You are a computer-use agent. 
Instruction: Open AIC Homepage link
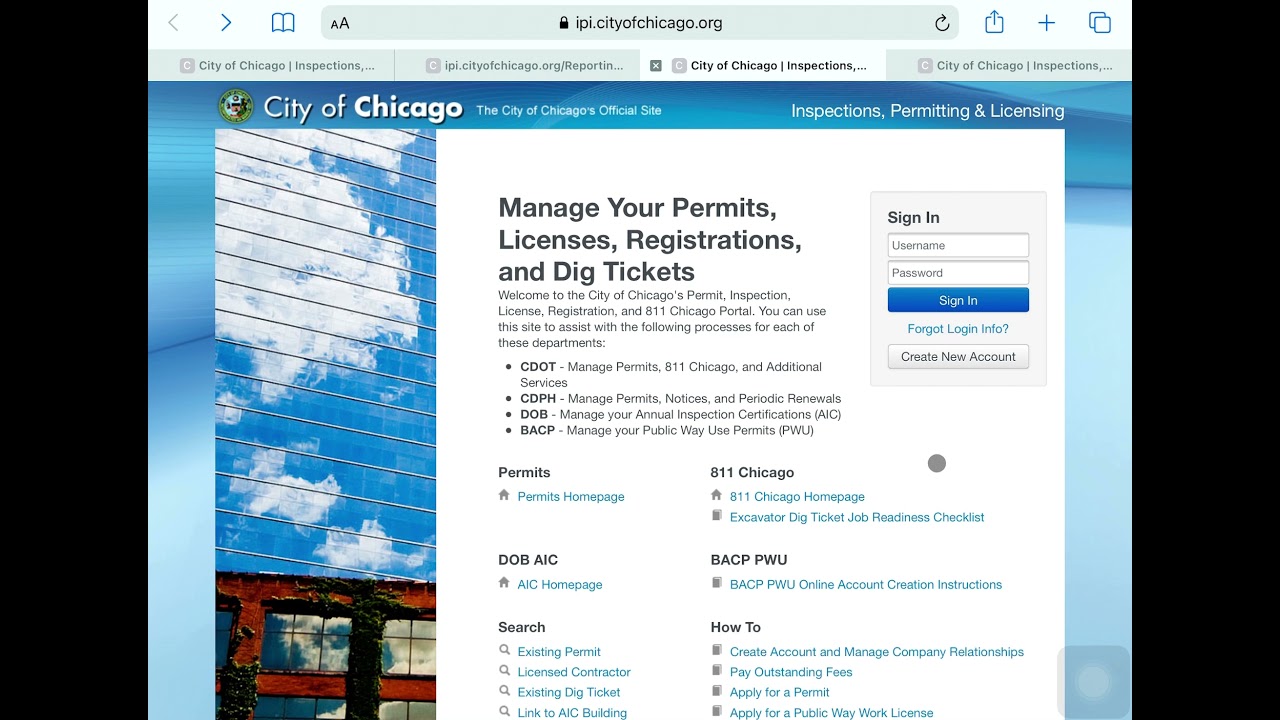point(560,585)
